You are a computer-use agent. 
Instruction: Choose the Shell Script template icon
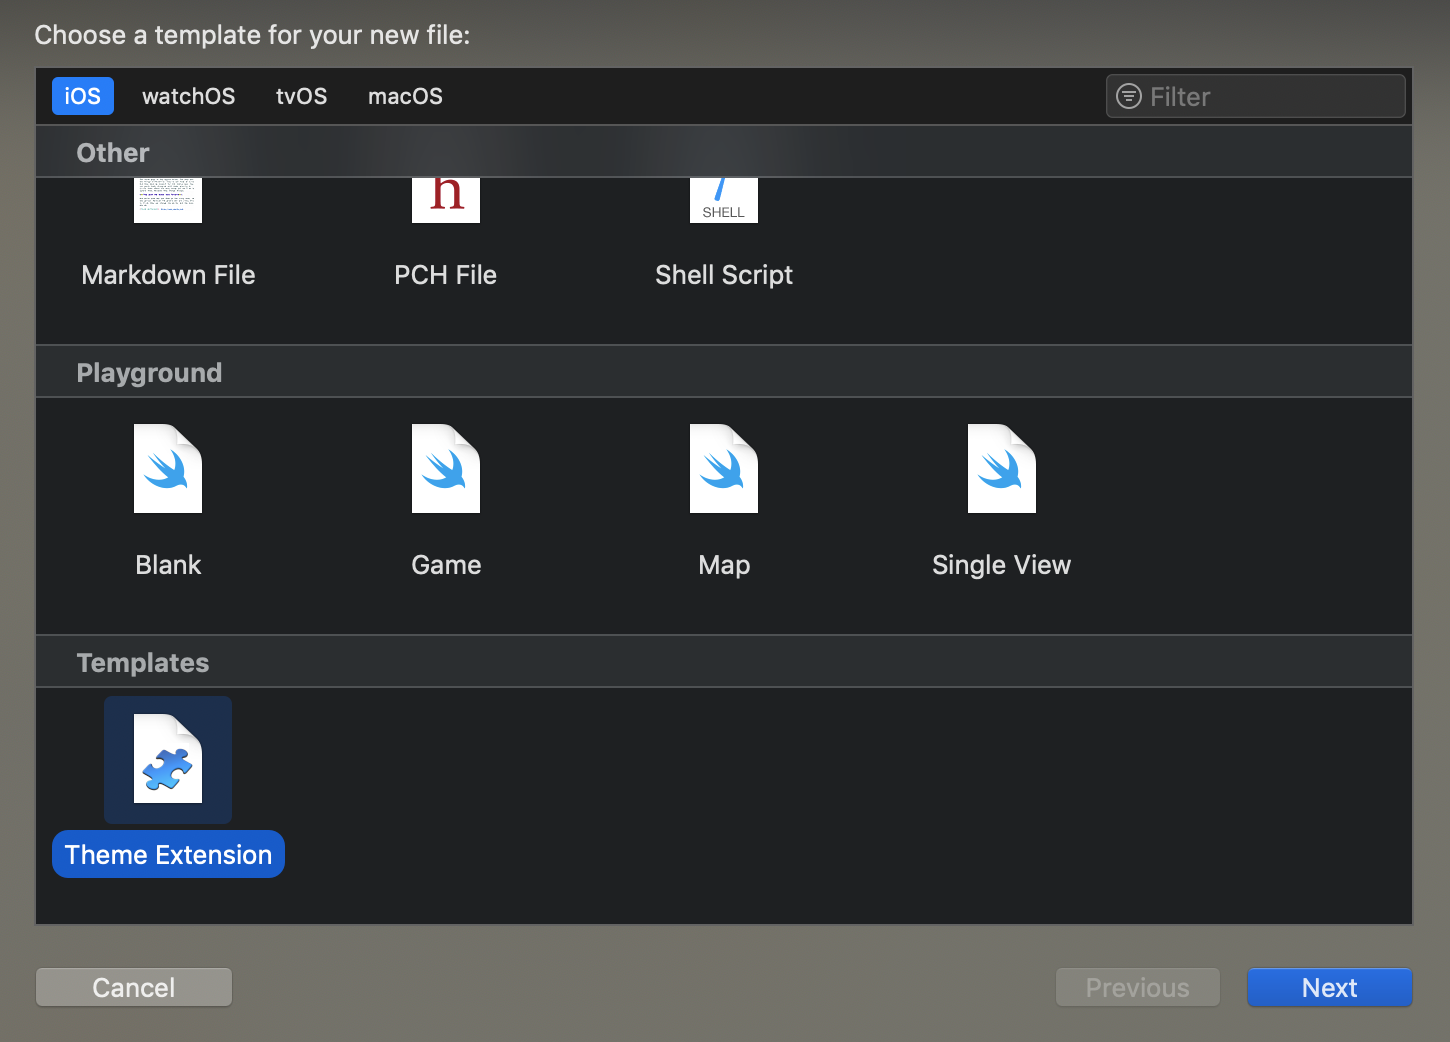click(724, 200)
